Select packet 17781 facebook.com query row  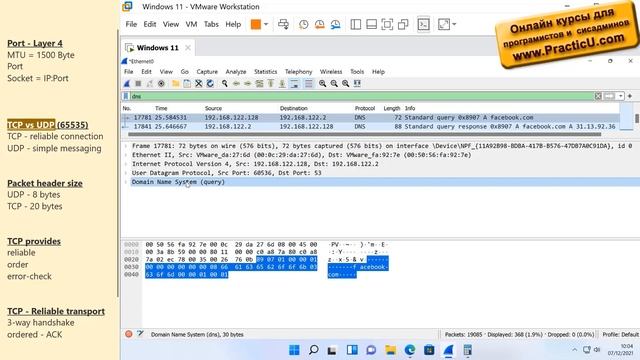(x=371, y=118)
